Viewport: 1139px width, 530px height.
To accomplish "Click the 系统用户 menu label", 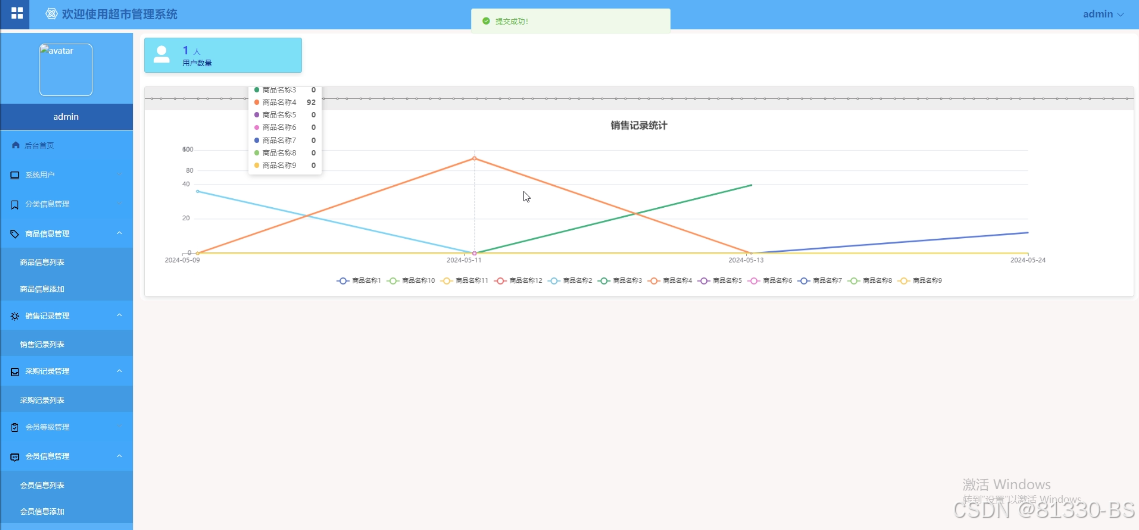I will tap(40, 175).
